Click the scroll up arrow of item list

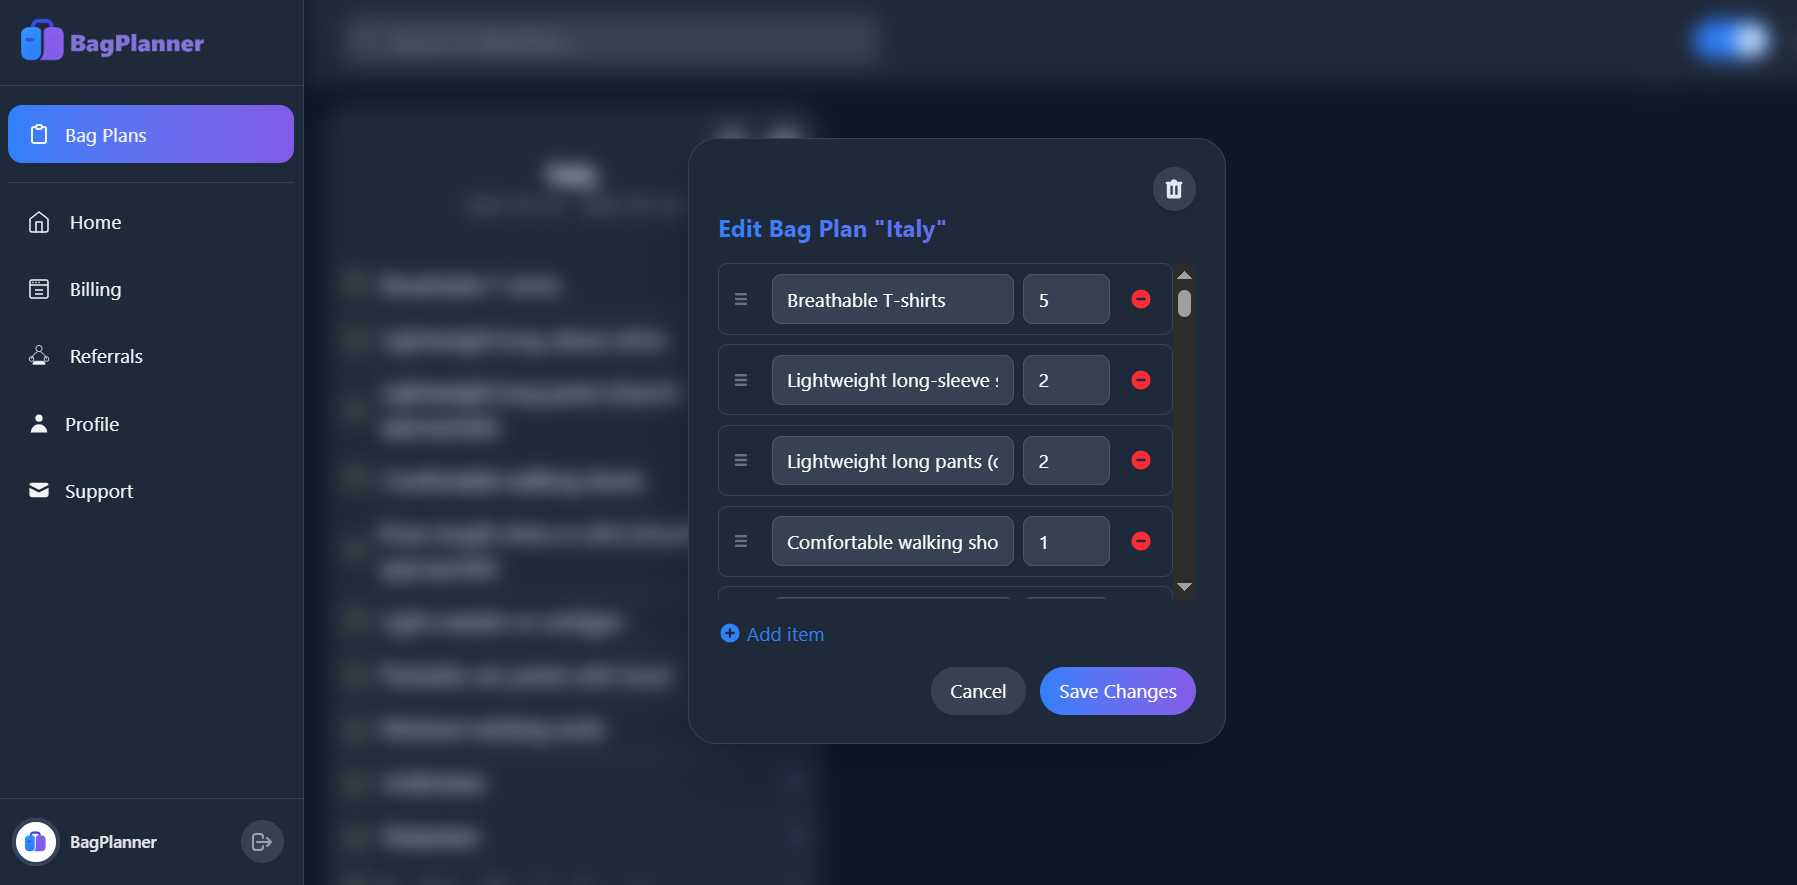(1184, 275)
